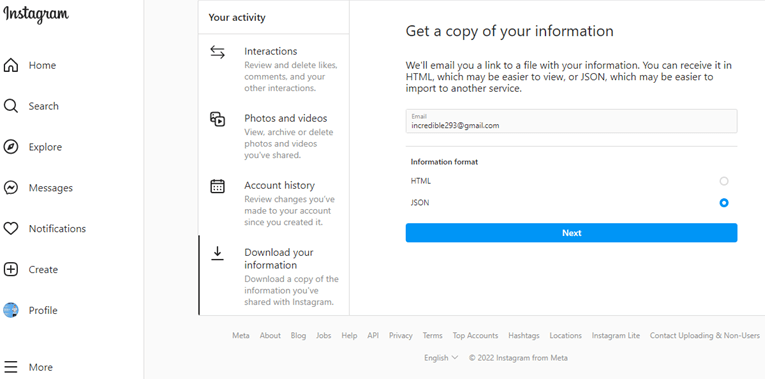Click the Download your information arrow icon
This screenshot has width=765, height=379.
217,253
